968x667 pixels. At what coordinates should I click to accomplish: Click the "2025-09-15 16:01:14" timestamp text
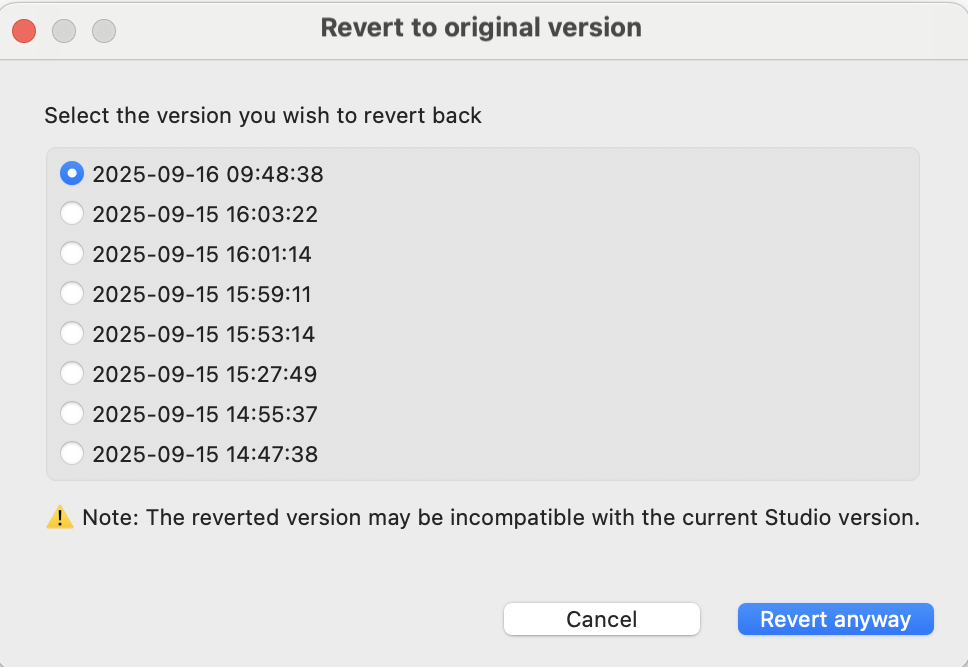pos(202,254)
